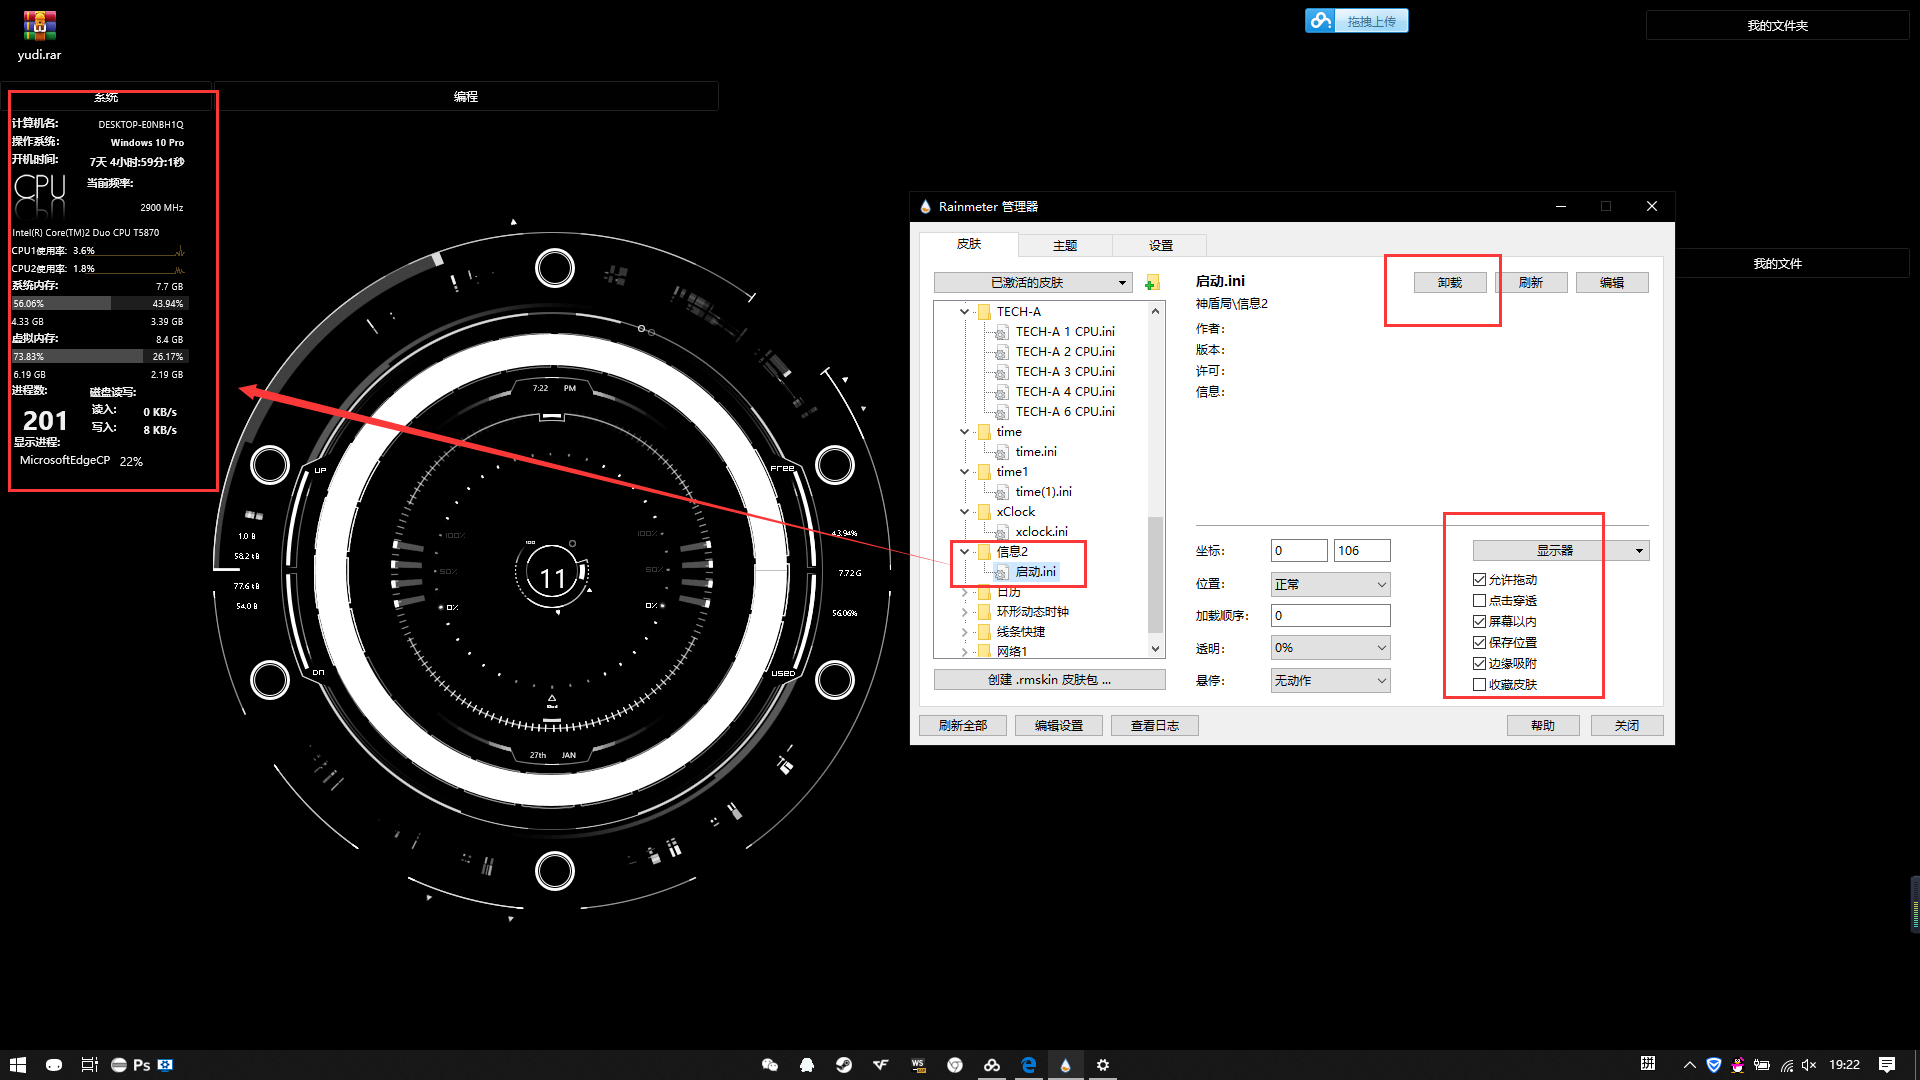The width and height of the screenshot is (1920, 1080).
Task: Expand the 环形动态时钟 folder
Action: tap(964, 612)
